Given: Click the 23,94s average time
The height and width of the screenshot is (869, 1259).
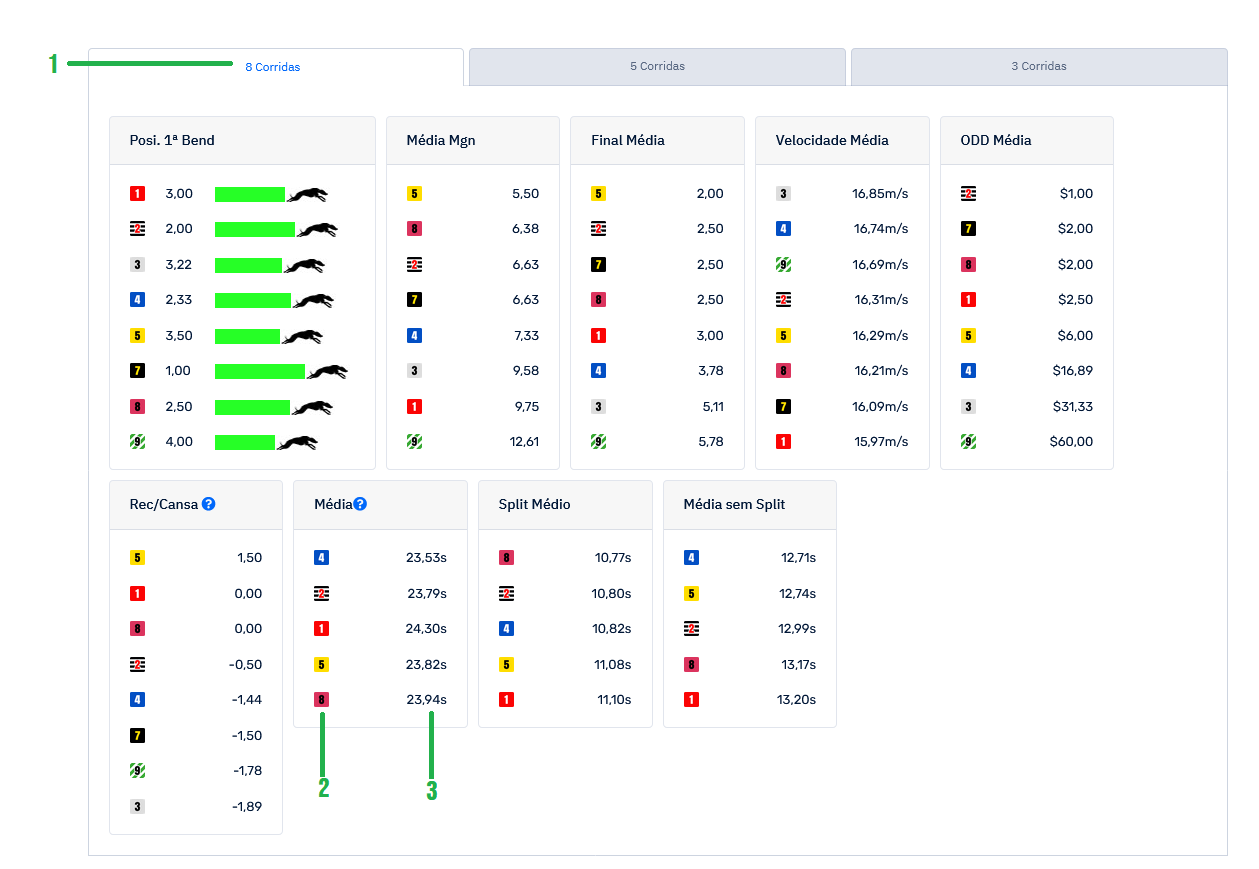Looking at the screenshot, I should click(426, 700).
